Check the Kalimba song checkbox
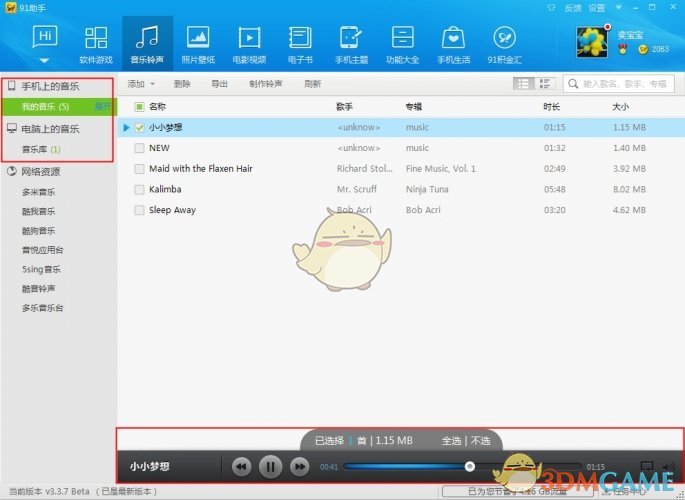The image size is (685, 500). [x=140, y=189]
